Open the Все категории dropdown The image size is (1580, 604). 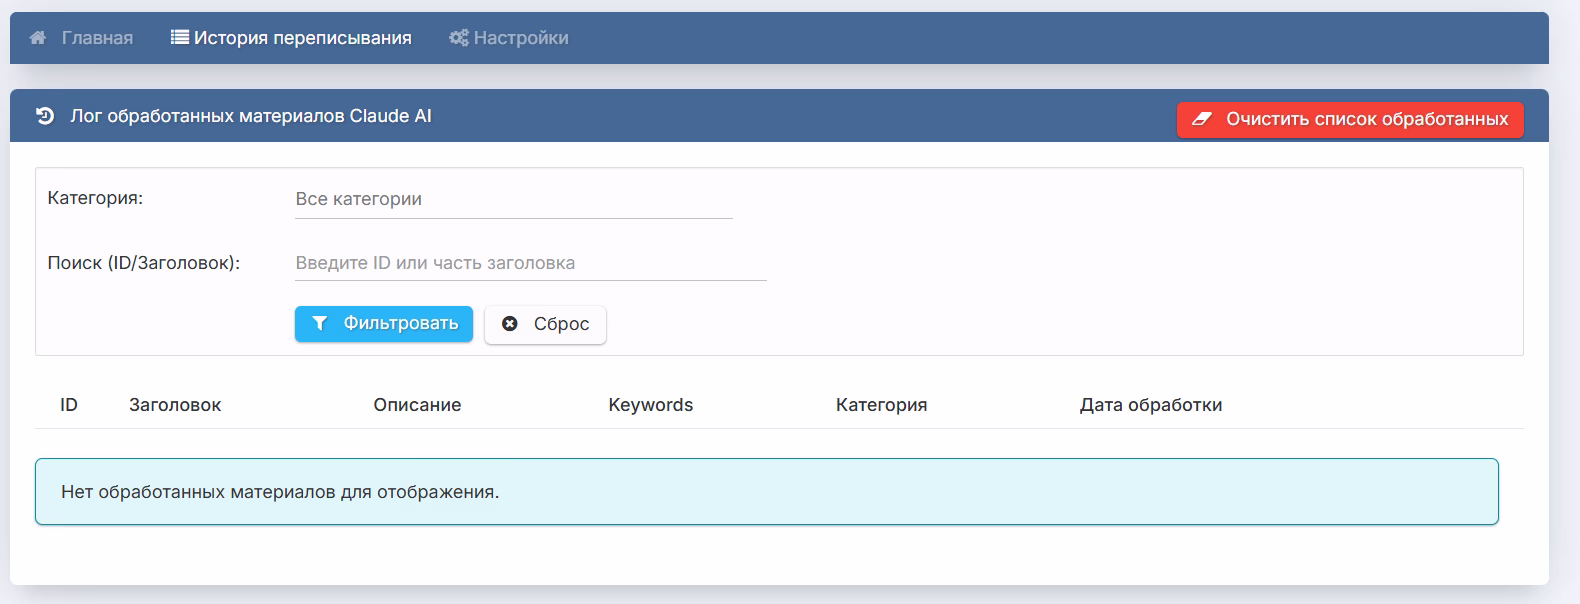tap(513, 199)
